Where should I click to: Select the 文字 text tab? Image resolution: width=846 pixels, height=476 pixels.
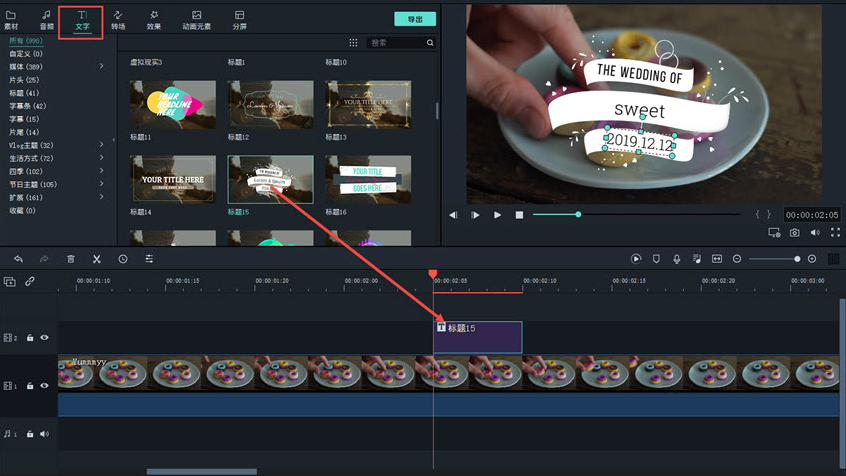[x=82, y=21]
